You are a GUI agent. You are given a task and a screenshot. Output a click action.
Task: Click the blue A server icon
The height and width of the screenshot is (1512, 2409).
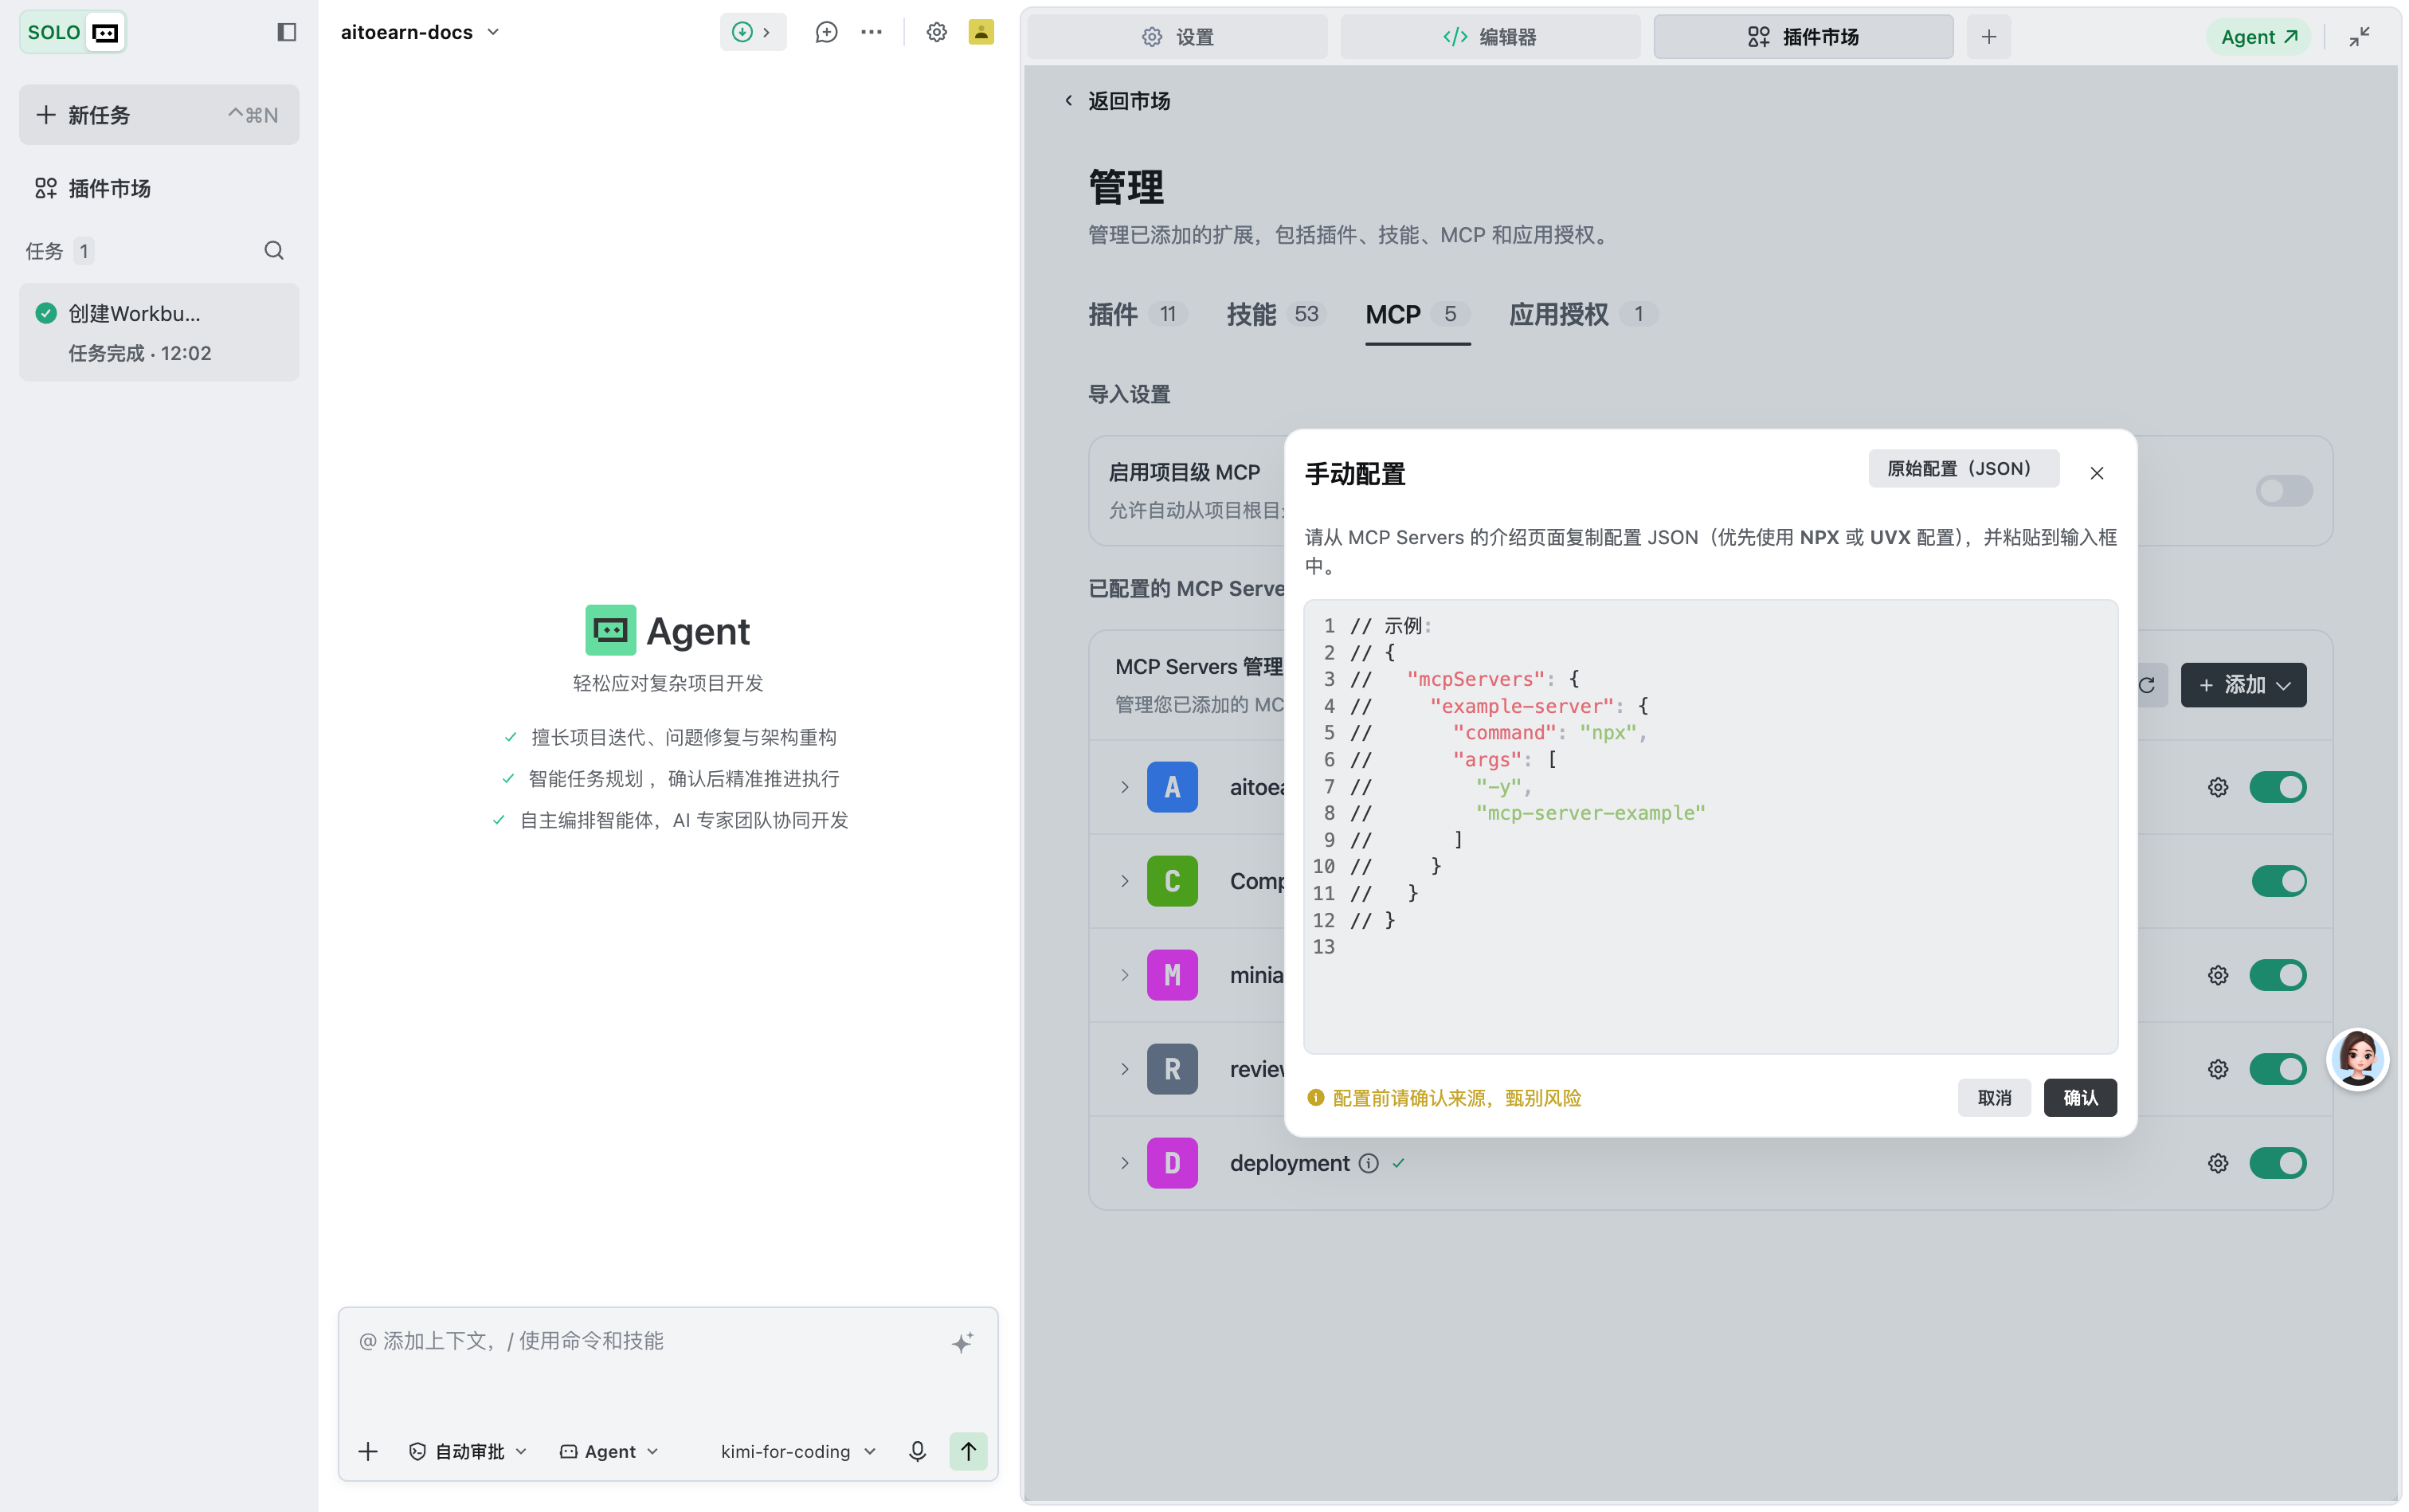pyautogui.click(x=1172, y=787)
